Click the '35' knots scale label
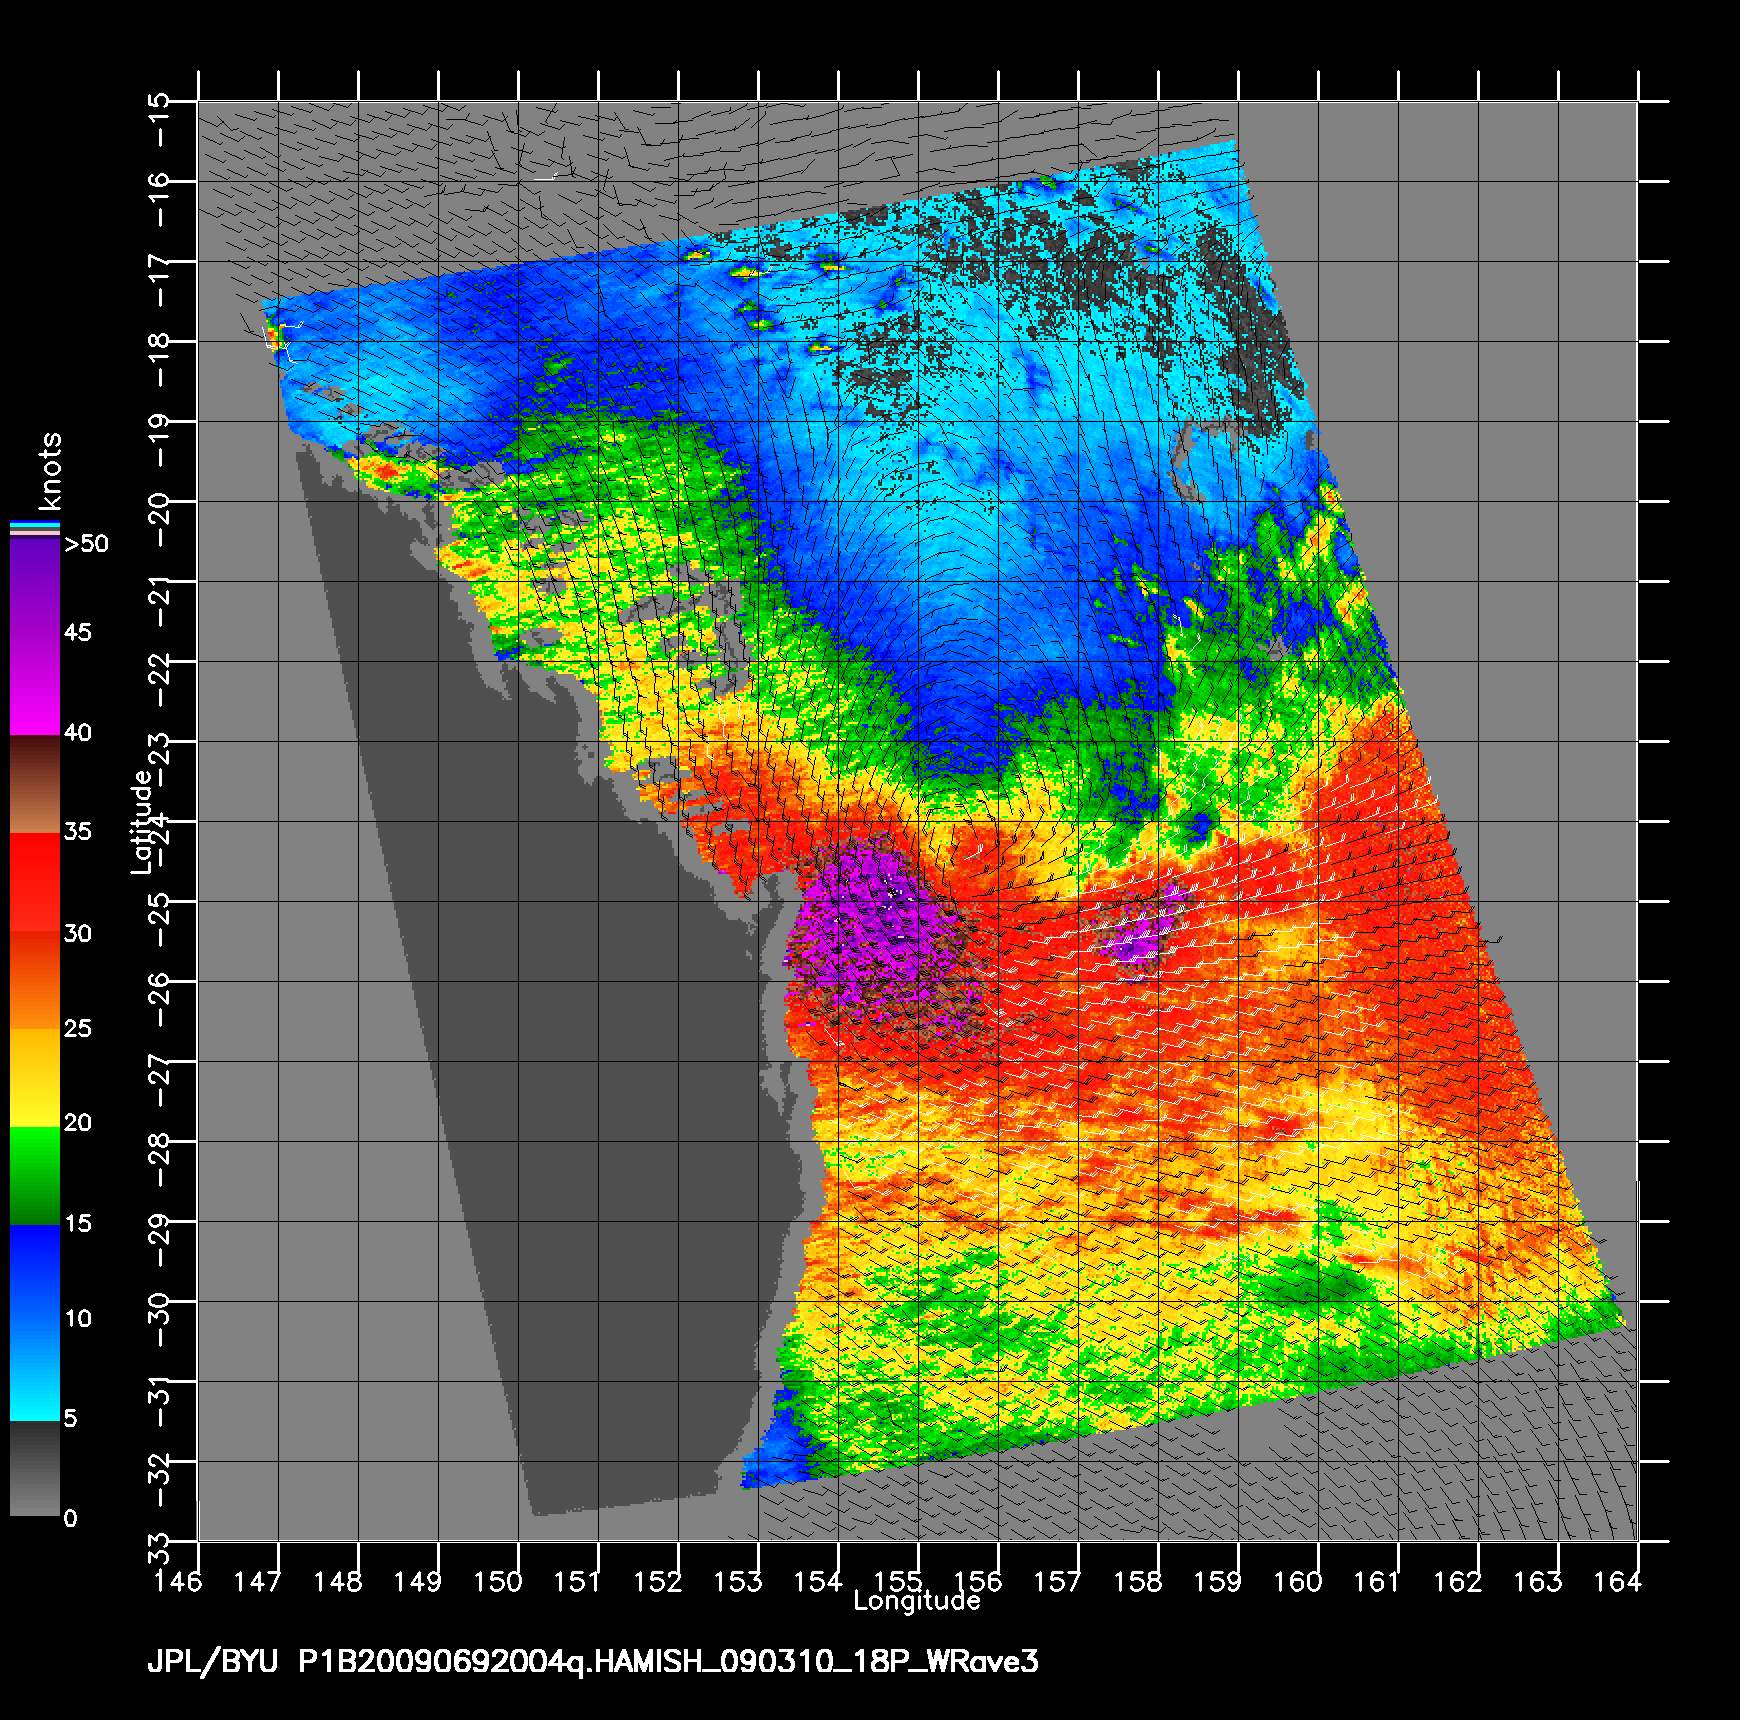1740x1720 pixels. [x=78, y=832]
